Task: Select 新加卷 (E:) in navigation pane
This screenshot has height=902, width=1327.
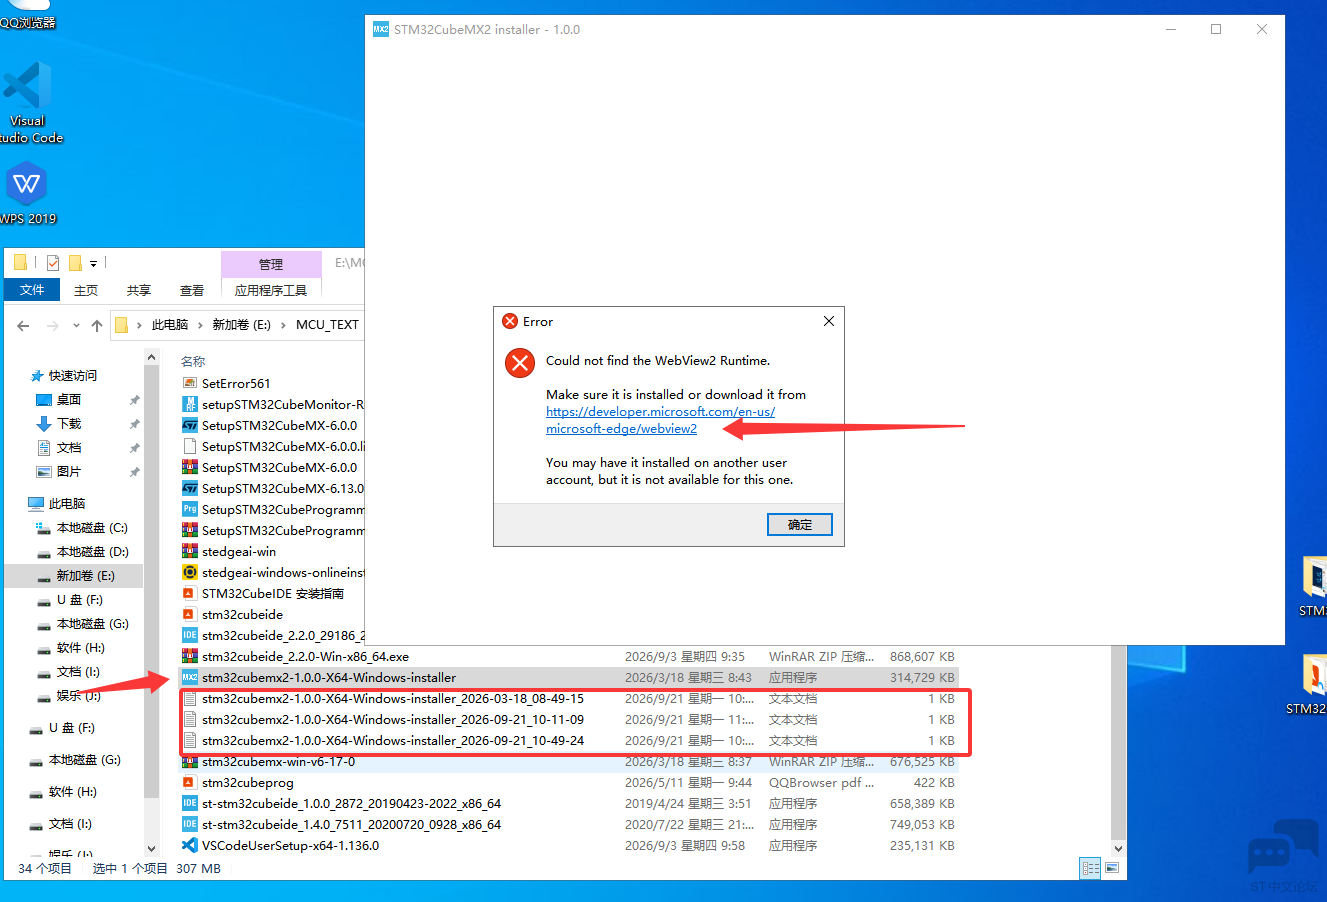Action: 76,576
